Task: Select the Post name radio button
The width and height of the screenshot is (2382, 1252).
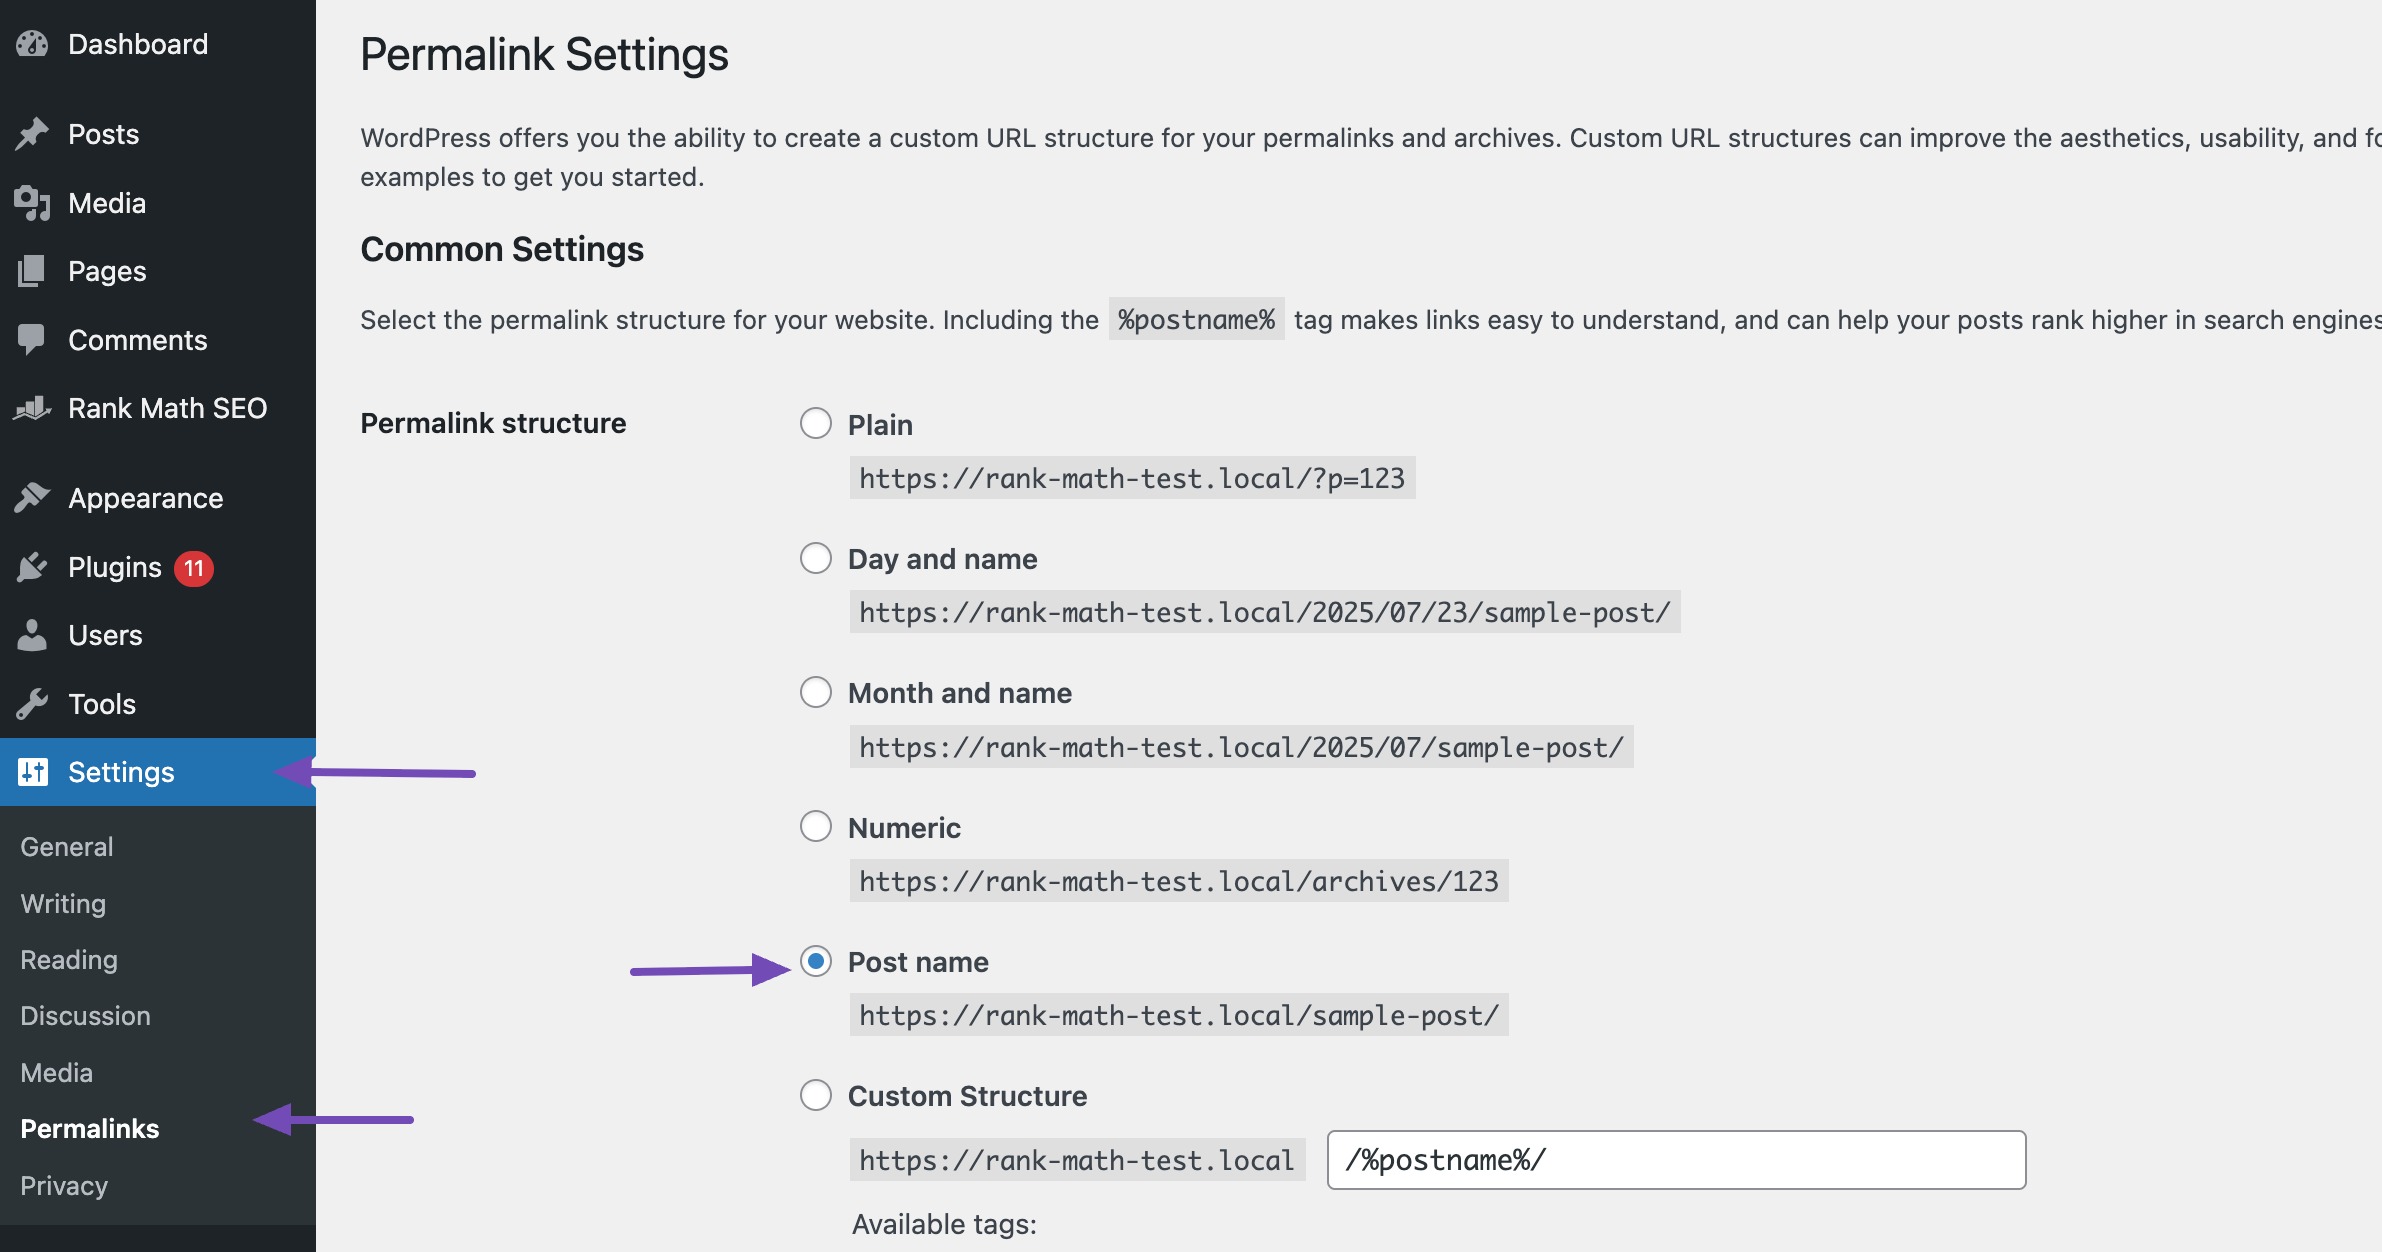Action: (816, 961)
